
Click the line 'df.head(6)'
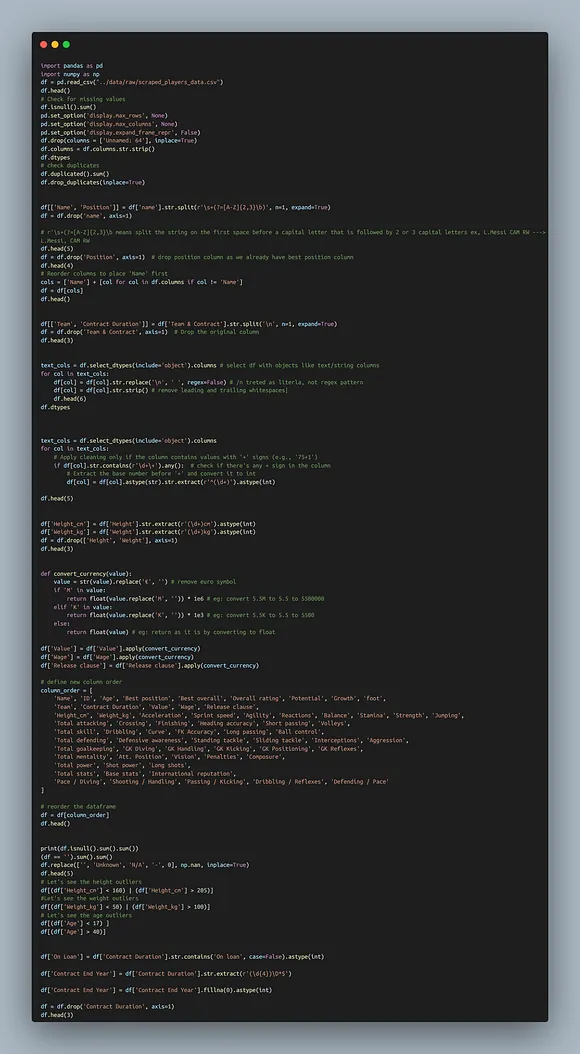(68, 398)
